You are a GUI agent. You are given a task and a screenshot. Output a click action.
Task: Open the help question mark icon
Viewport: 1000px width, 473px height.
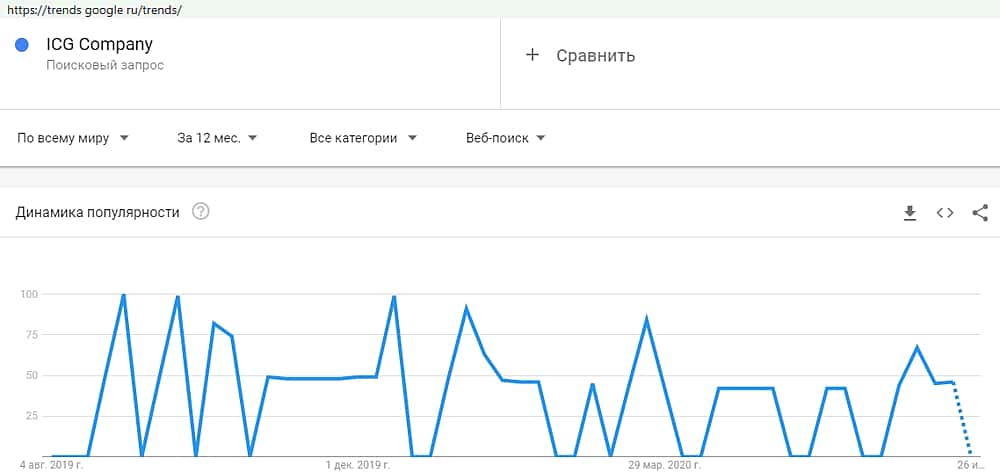[200, 211]
